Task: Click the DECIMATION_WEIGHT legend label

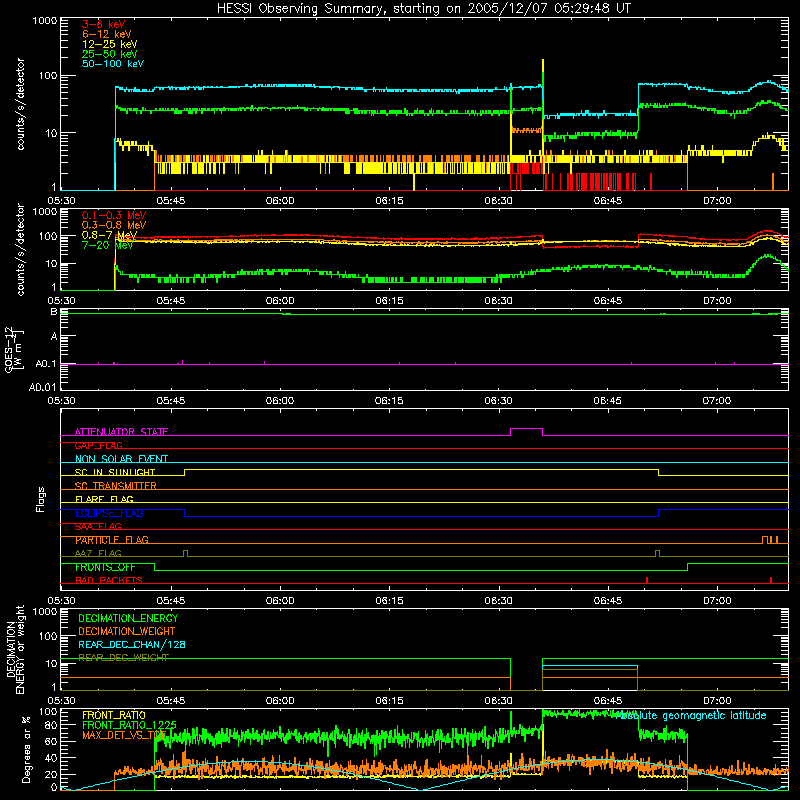Action: click(127, 631)
